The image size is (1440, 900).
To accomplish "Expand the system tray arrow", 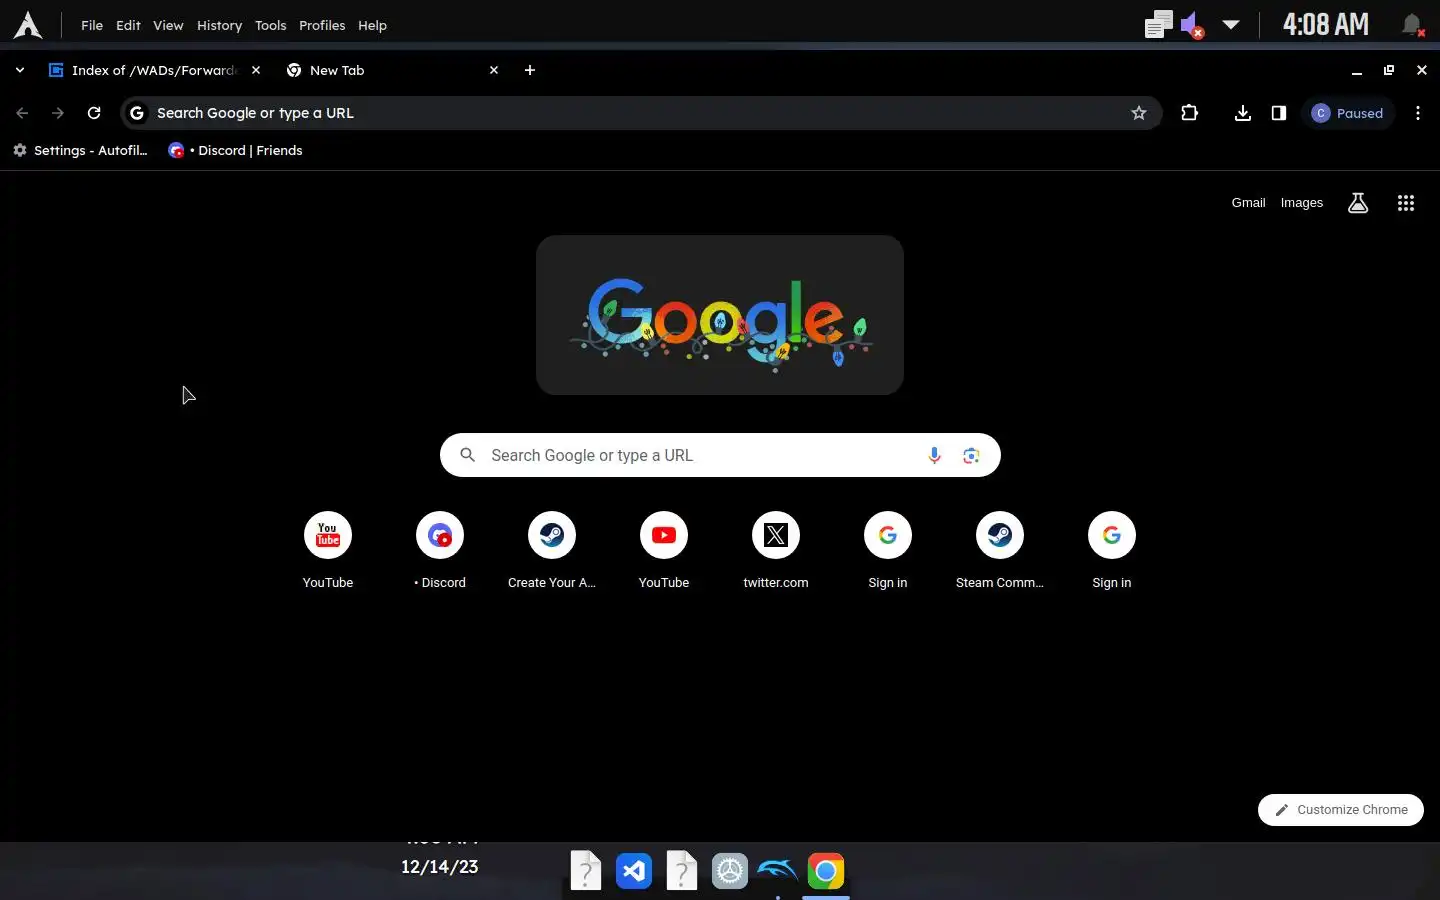I will tap(1231, 25).
